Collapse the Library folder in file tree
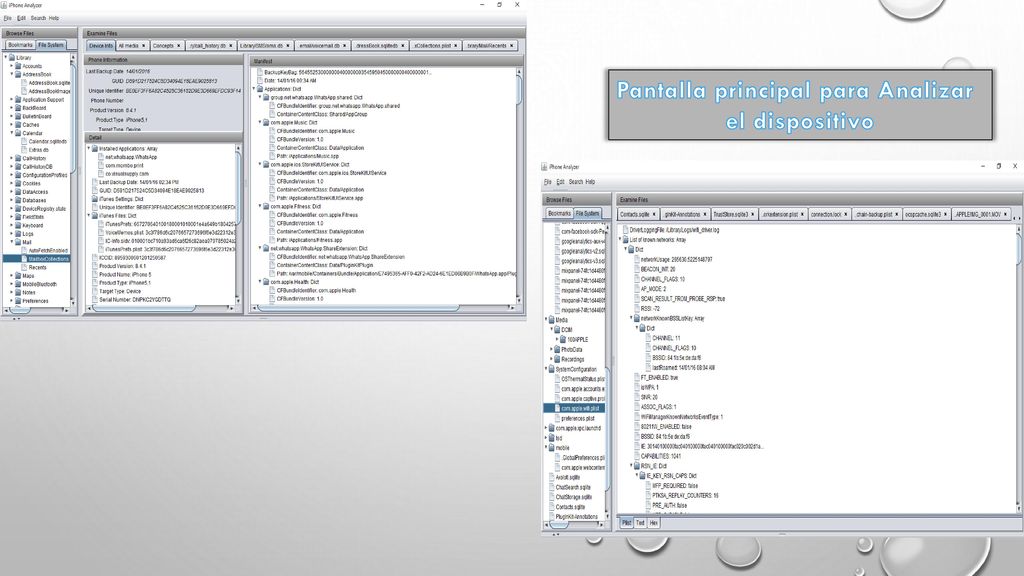 (6, 57)
